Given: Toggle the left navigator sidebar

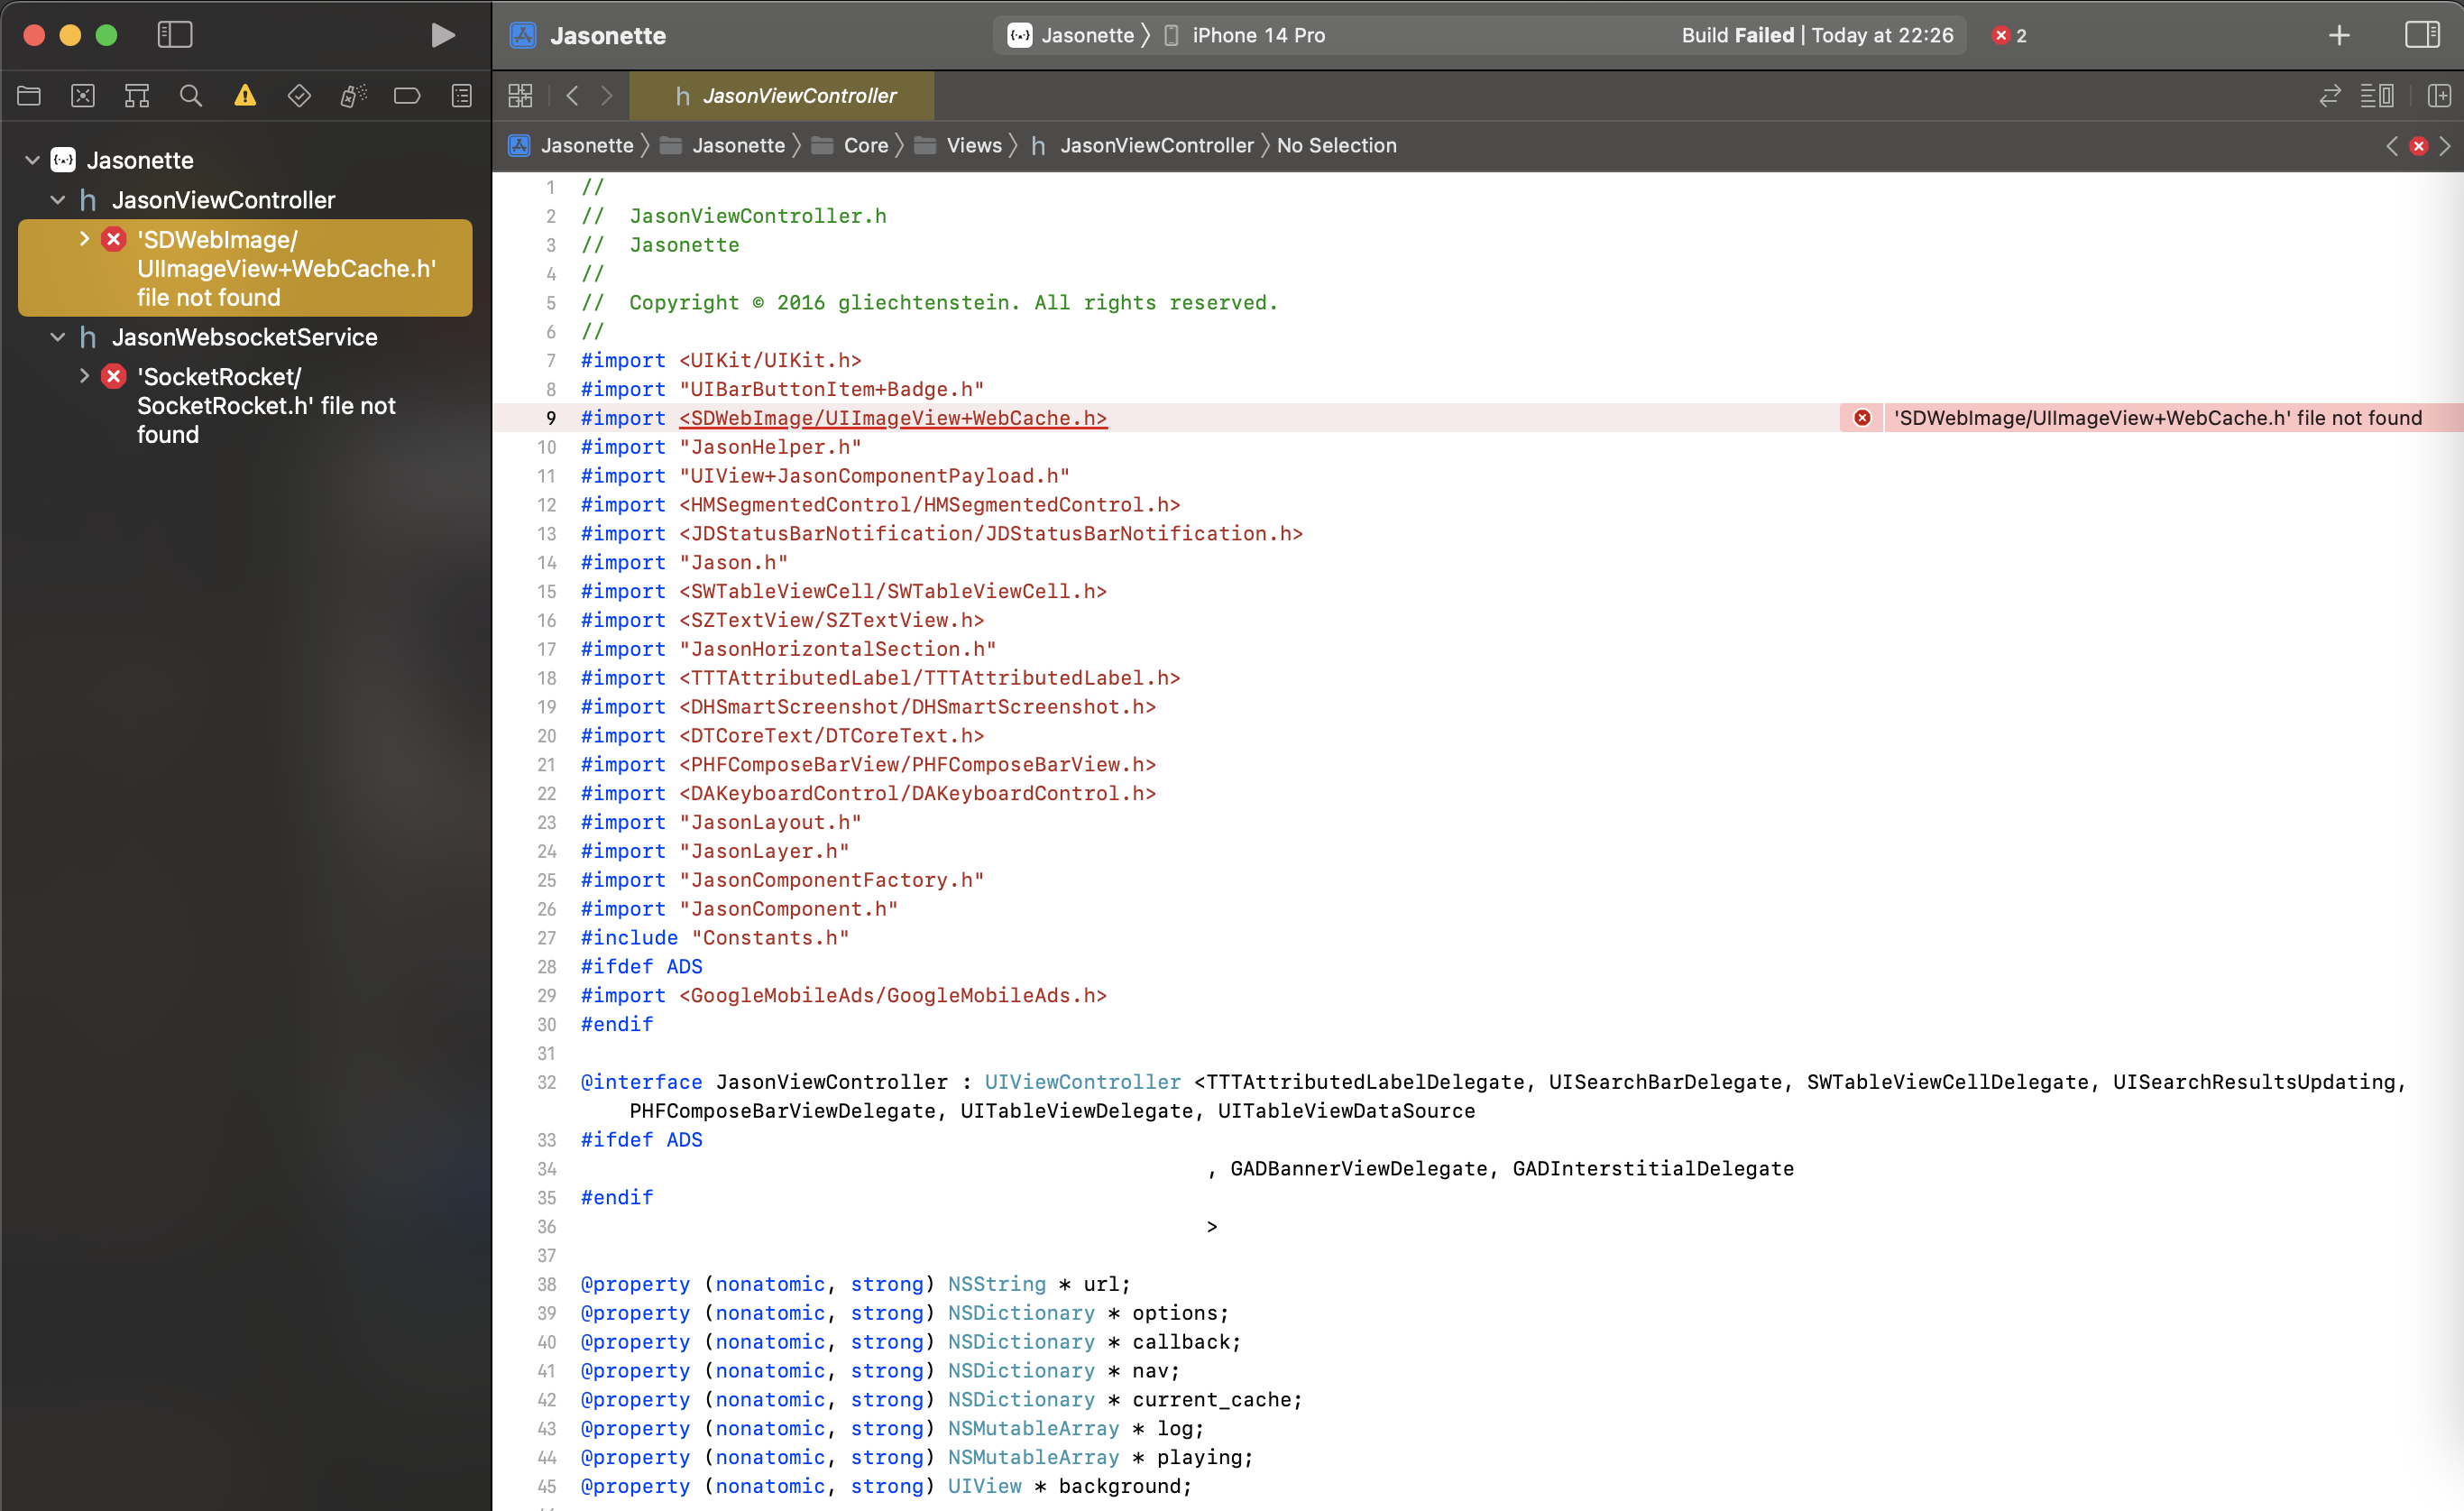Looking at the screenshot, I should pos(175,35).
